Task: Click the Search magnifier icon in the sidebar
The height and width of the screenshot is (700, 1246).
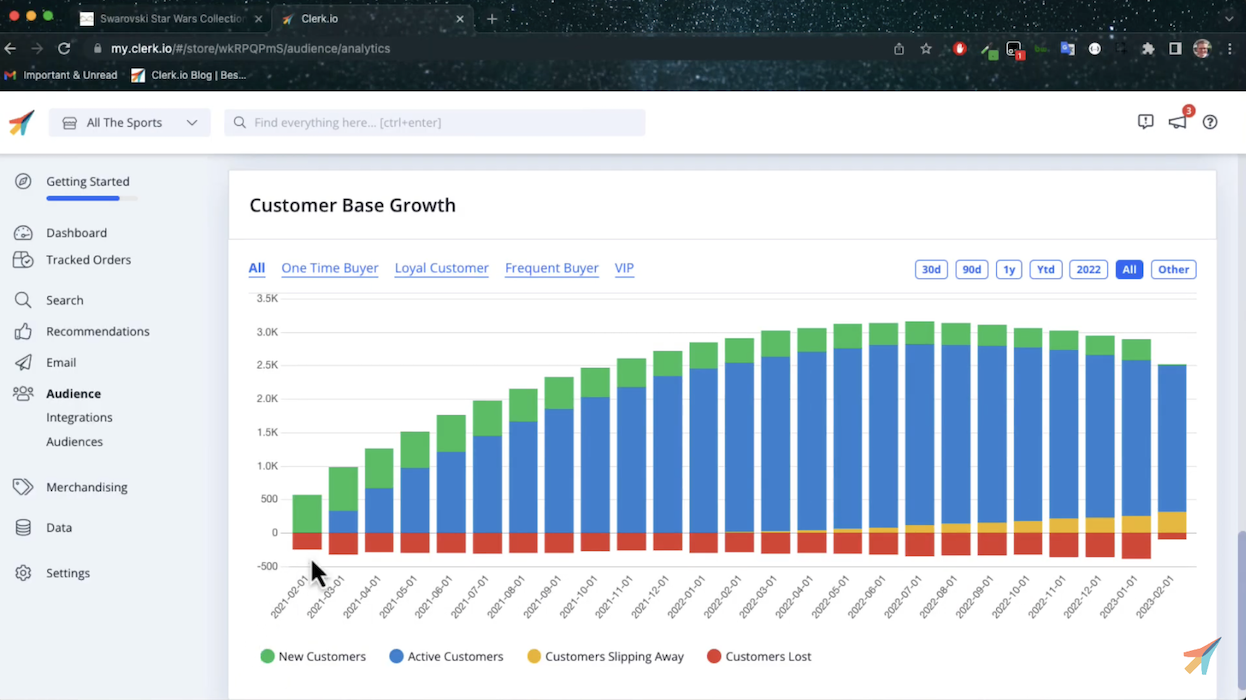Action: (23, 300)
